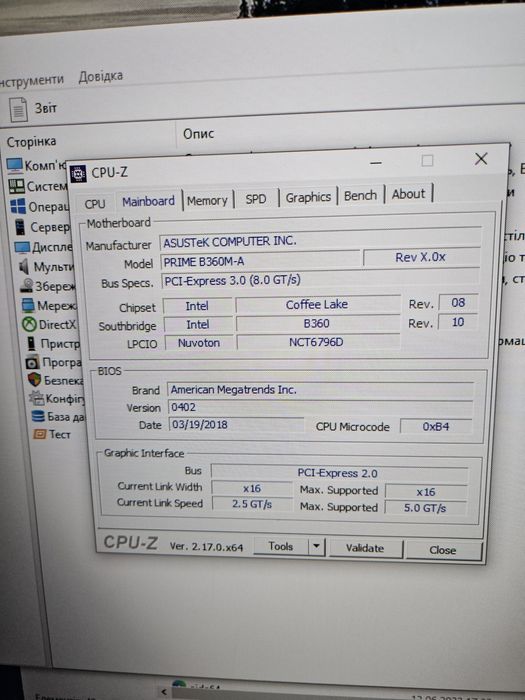Click the BIOS Brand American Megatrends field
Image resolution: width=525 pixels, height=700 pixels.
pyautogui.click(x=320, y=389)
